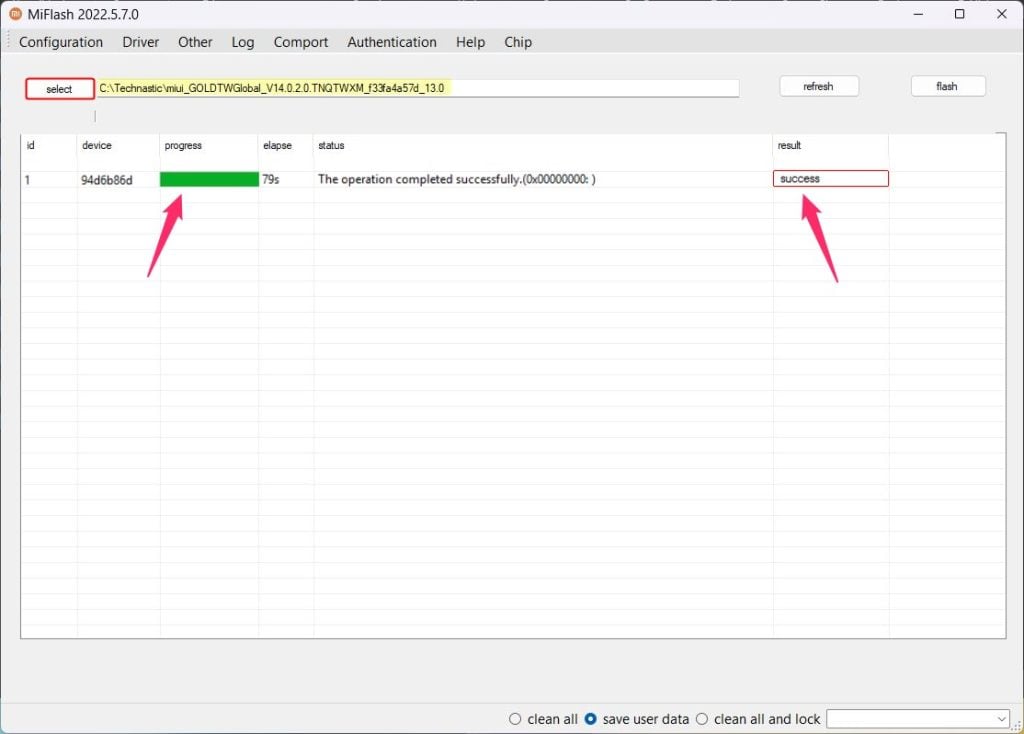Select the clean all radio button

[x=515, y=719]
